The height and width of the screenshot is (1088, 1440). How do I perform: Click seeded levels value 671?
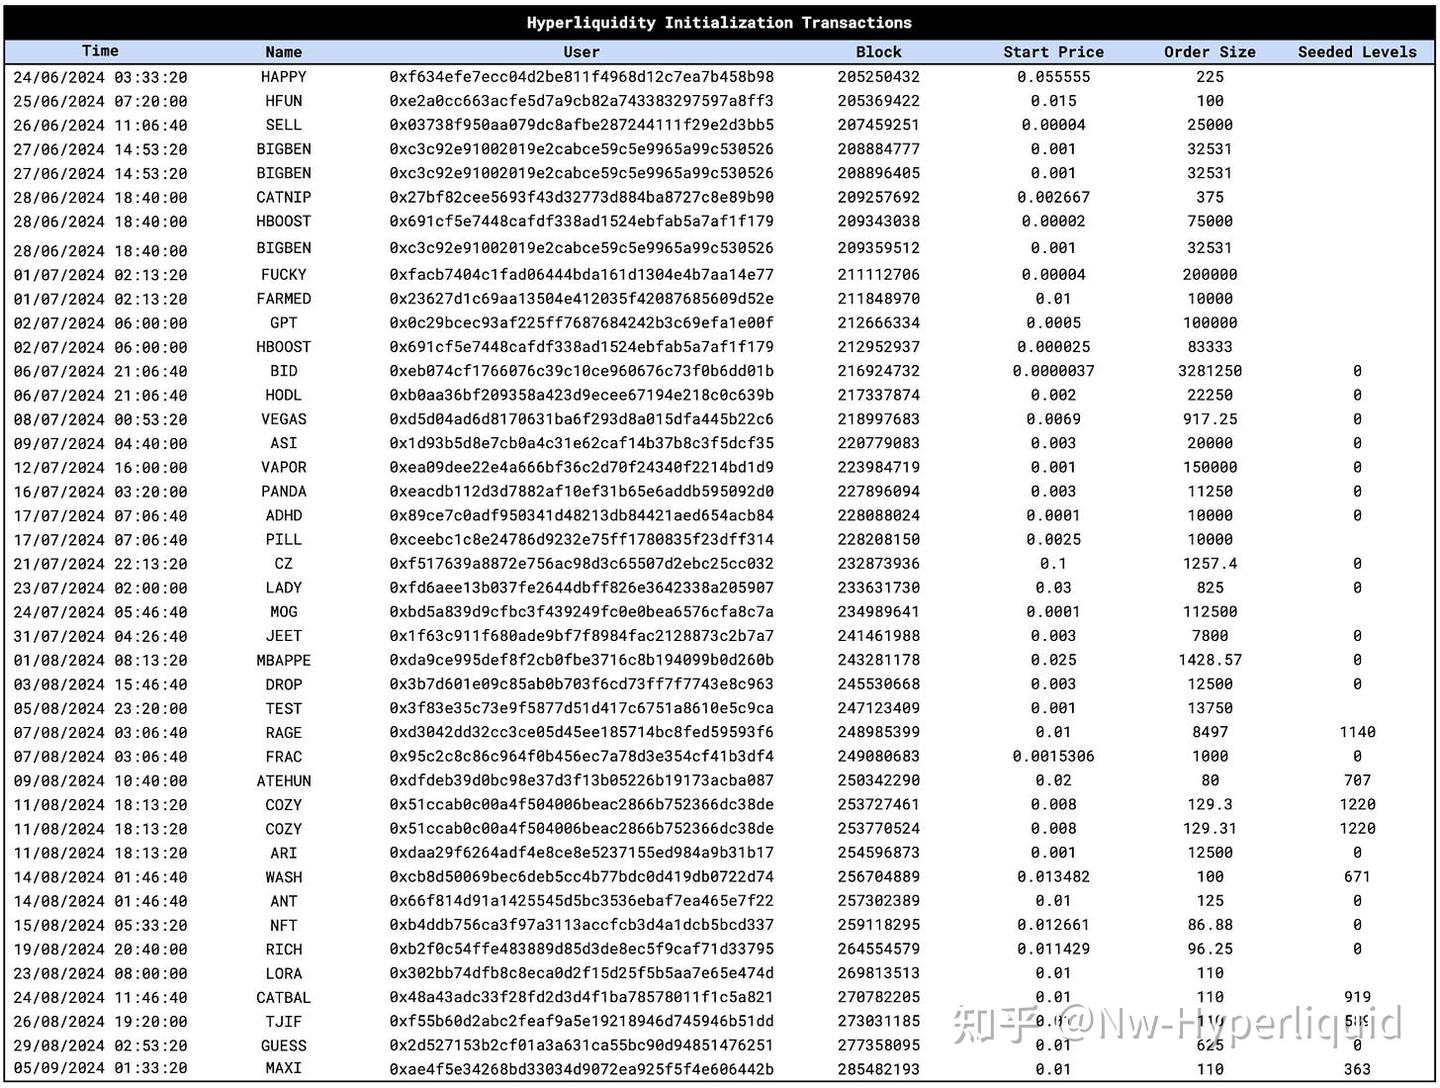click(1357, 877)
